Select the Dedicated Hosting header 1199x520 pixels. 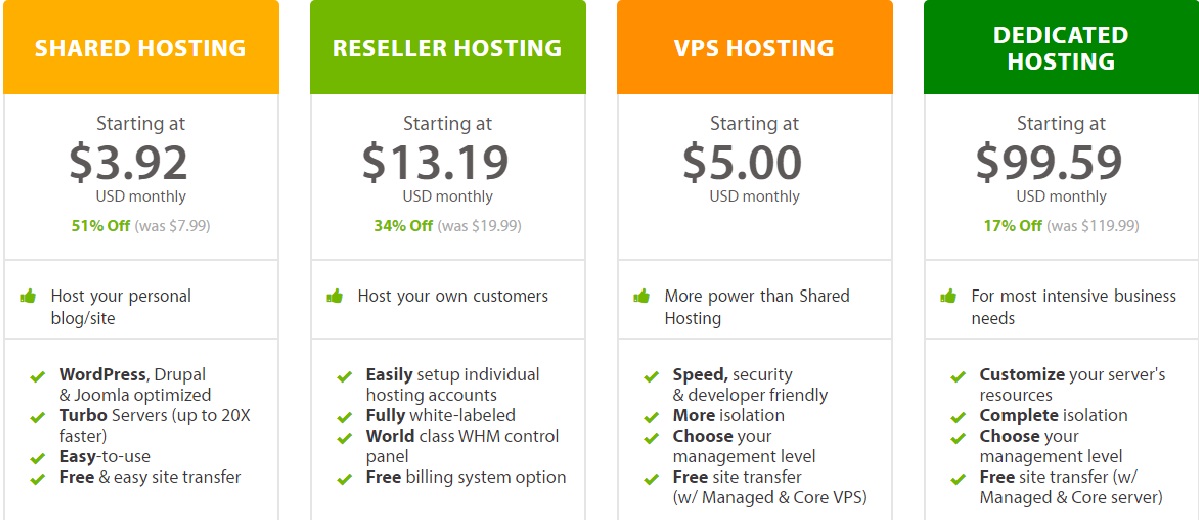click(x=1061, y=47)
